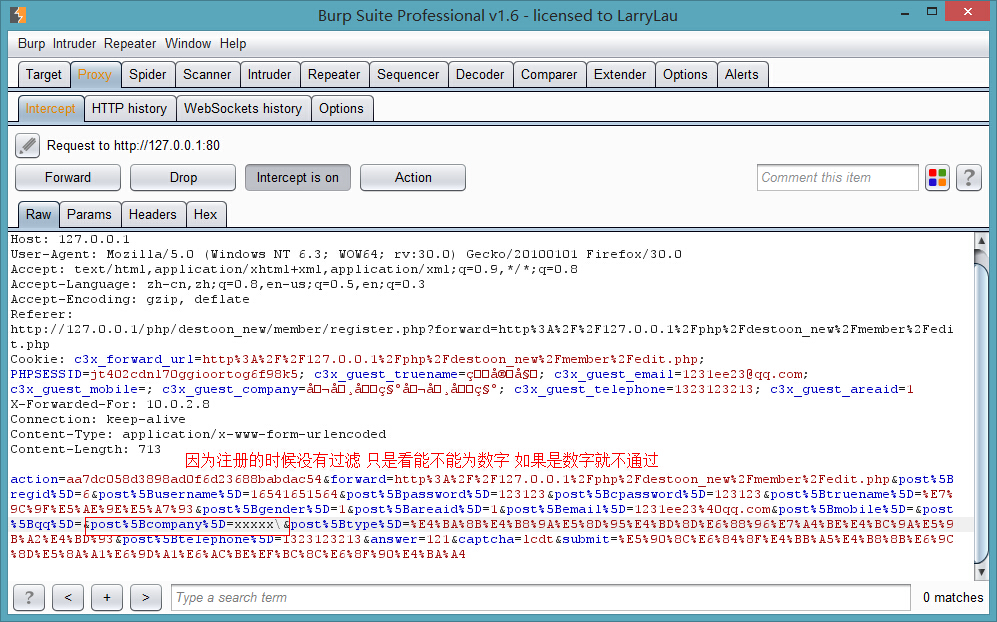997x622 pixels.
Task: Open the Intruder menu in menu bar
Action: (x=74, y=43)
